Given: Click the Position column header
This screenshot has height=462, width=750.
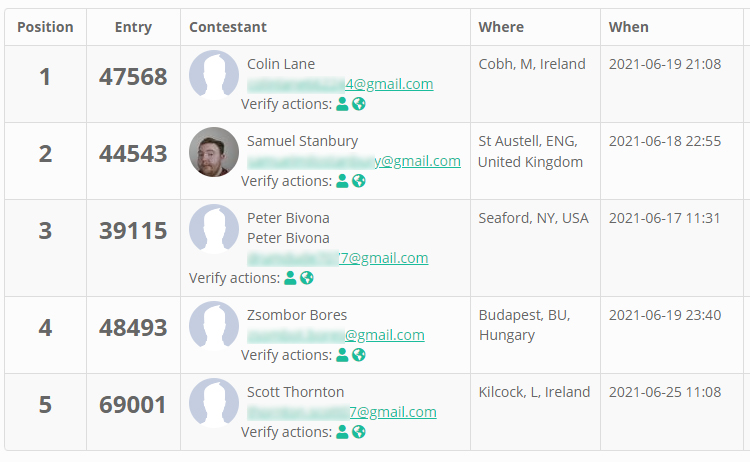Looking at the screenshot, I should coord(45,27).
